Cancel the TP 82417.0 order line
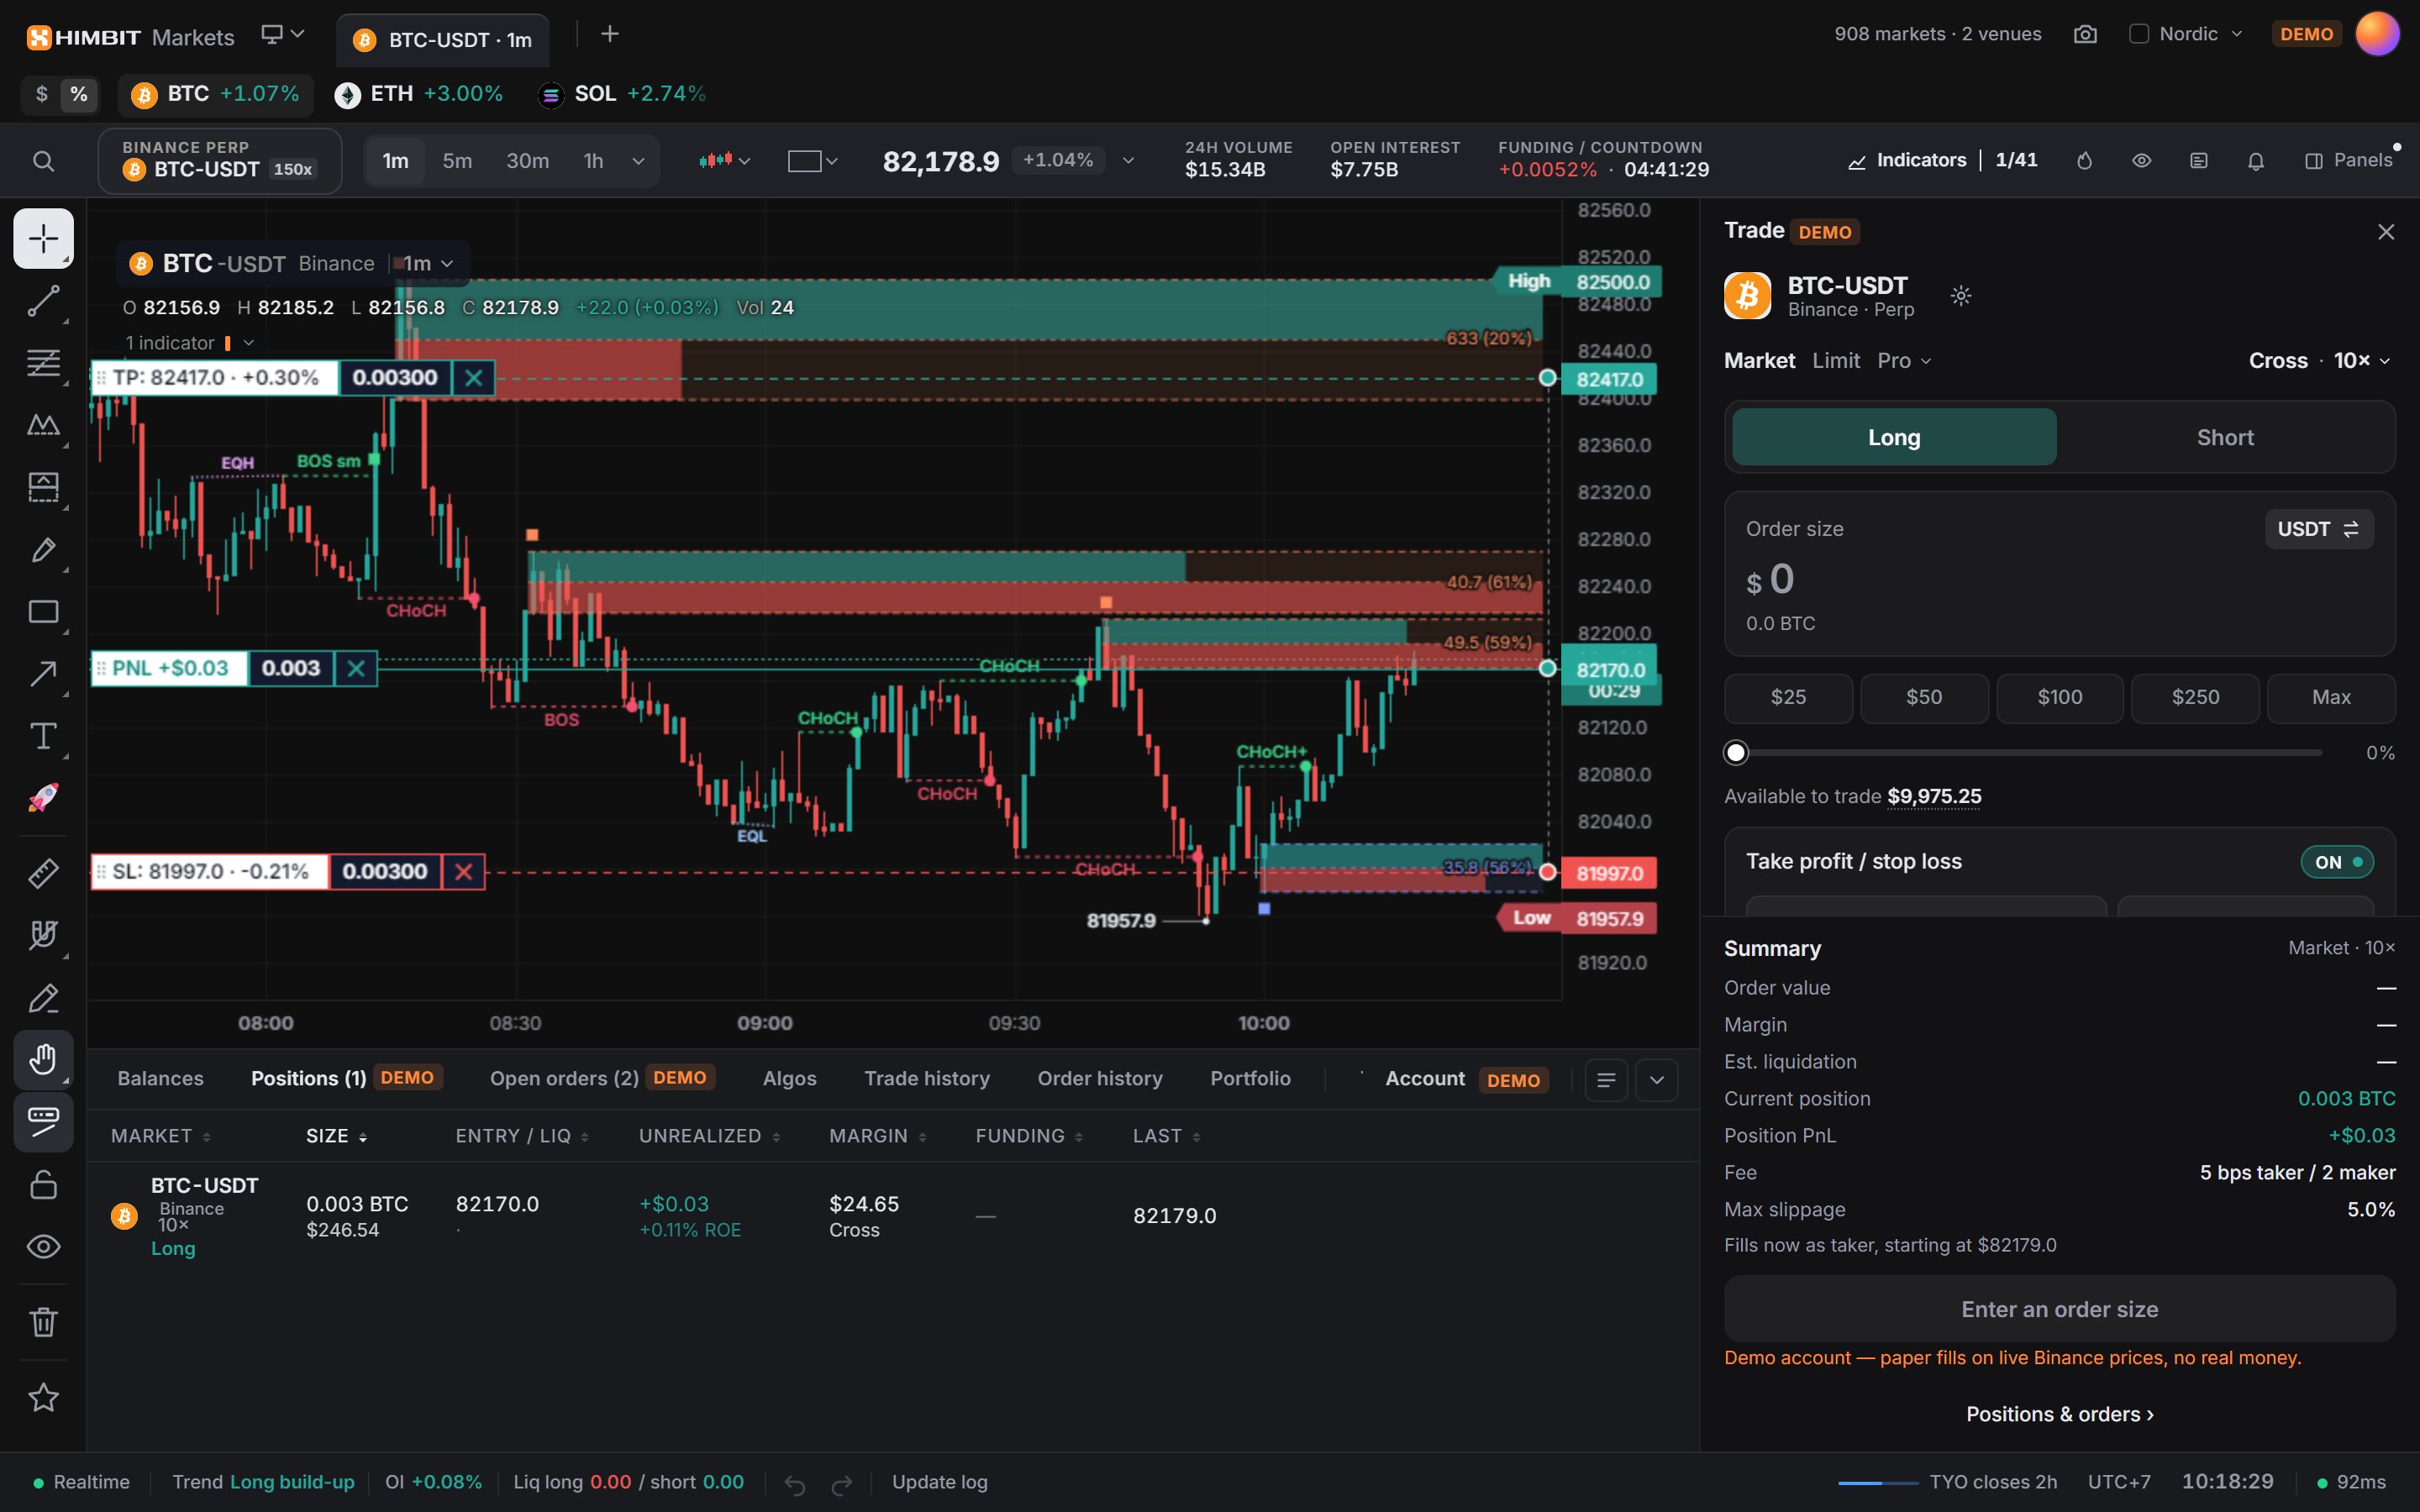 pyautogui.click(x=474, y=378)
